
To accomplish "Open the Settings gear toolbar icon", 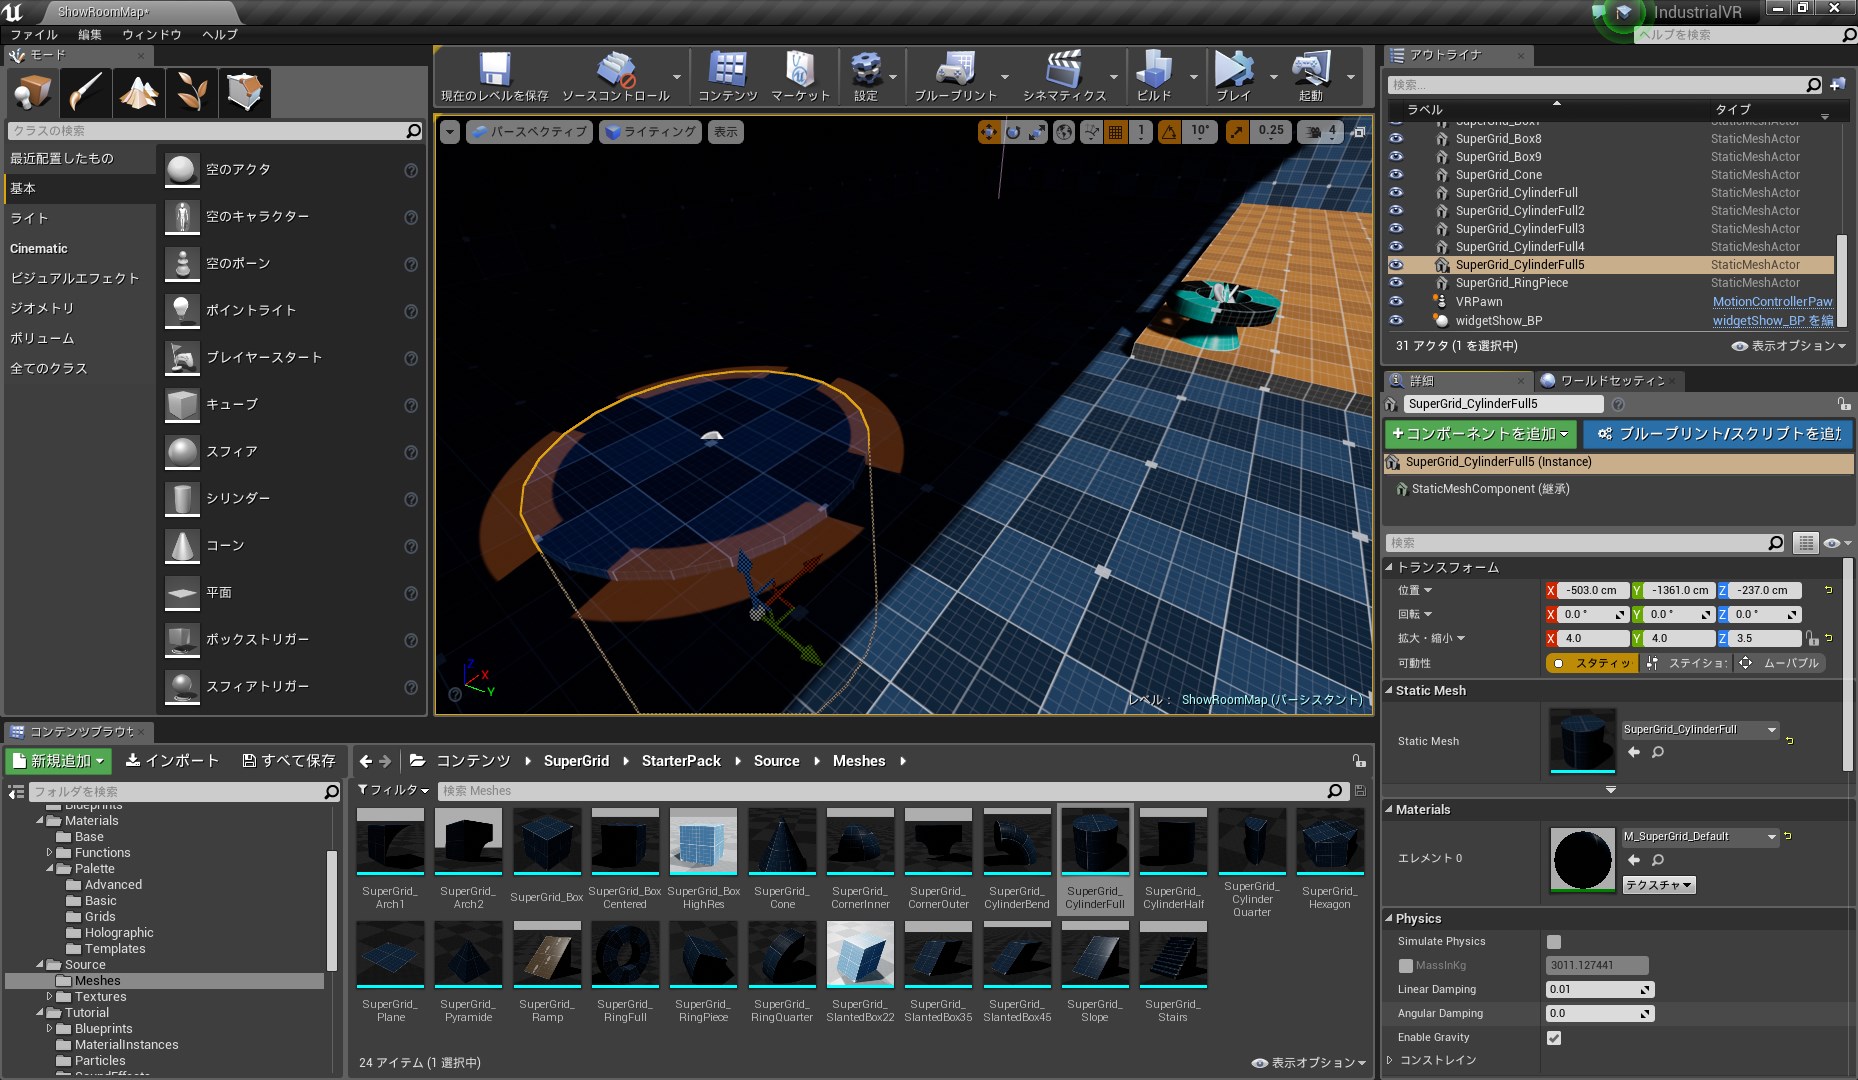I will (x=866, y=70).
